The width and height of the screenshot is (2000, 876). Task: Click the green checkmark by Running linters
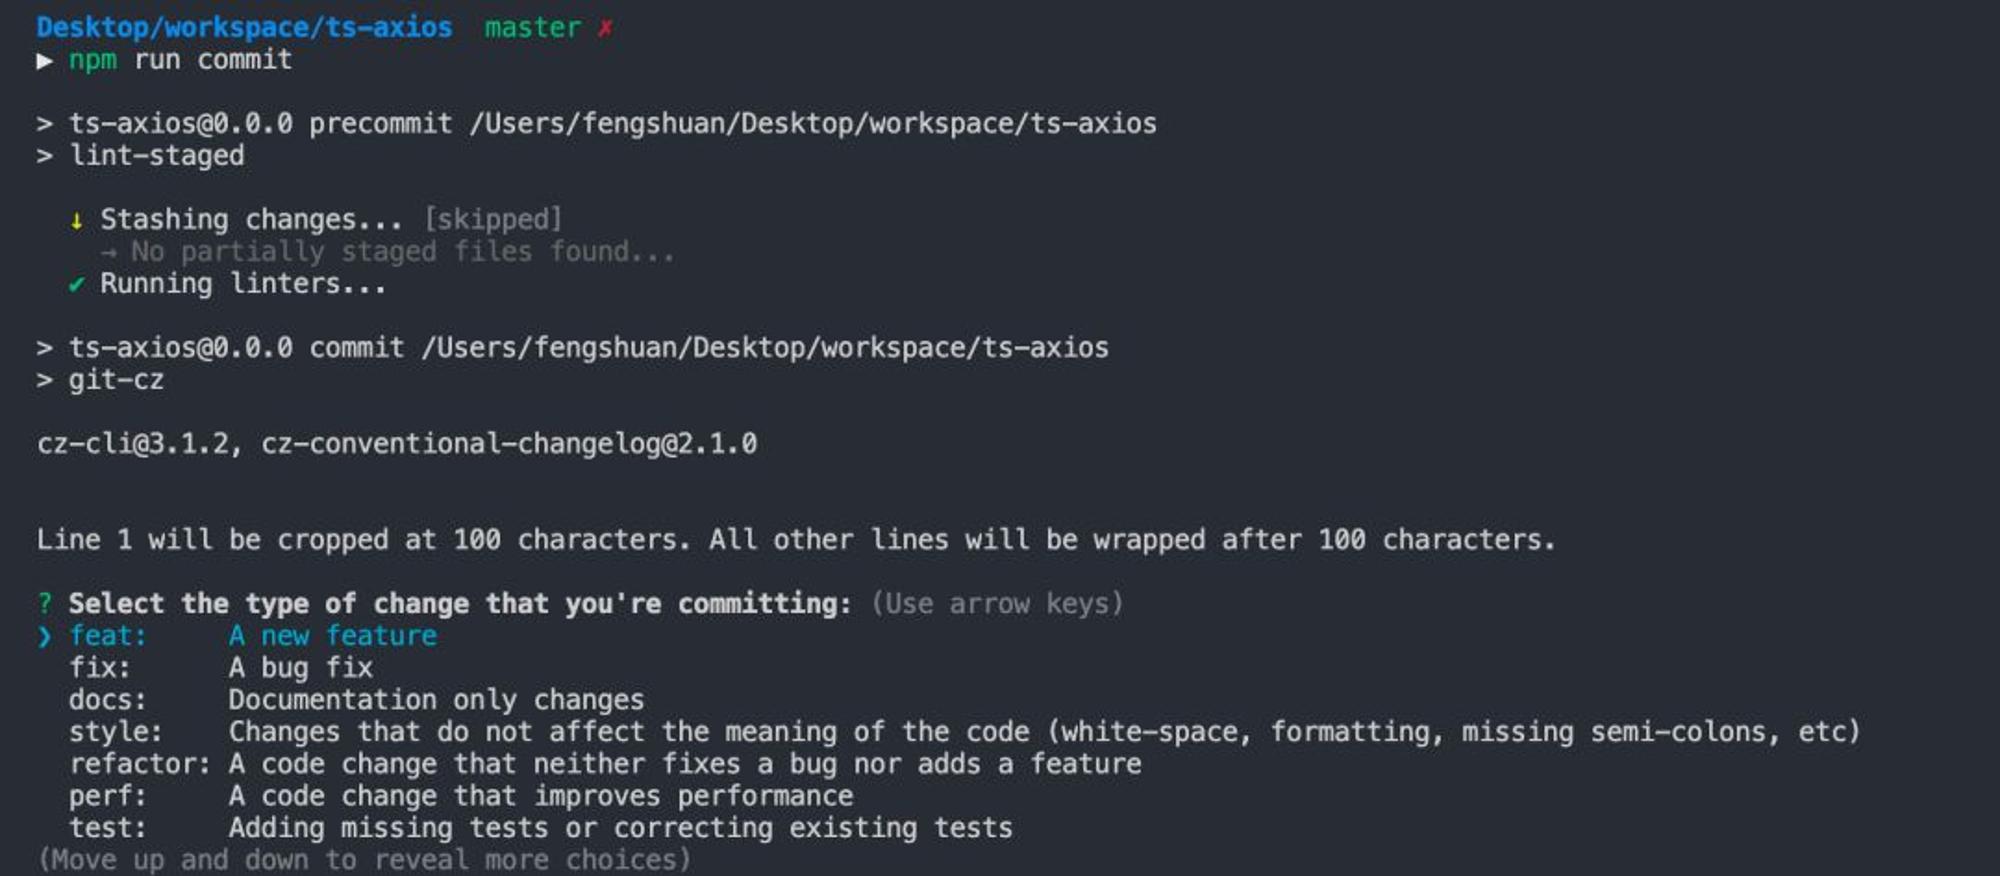tap(76, 285)
